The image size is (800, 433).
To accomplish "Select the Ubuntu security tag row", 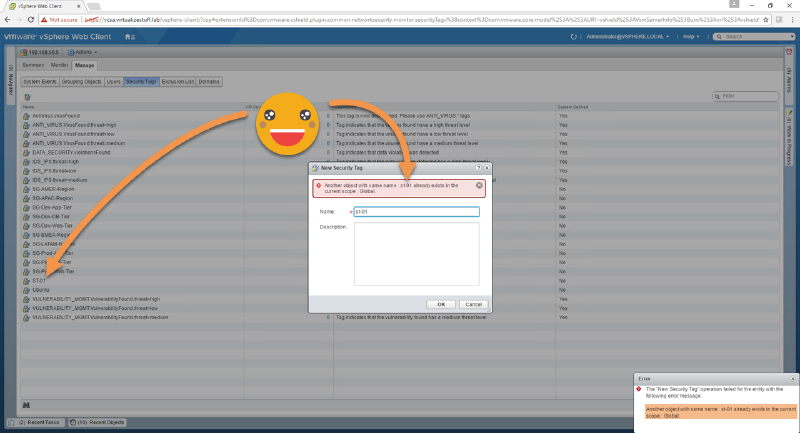I will [x=401, y=290].
